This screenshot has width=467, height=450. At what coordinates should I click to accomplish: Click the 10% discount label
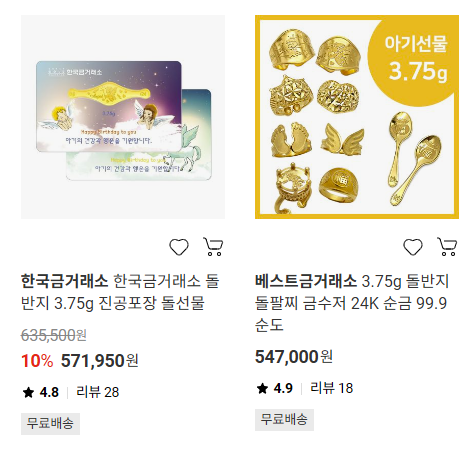tap(37, 361)
